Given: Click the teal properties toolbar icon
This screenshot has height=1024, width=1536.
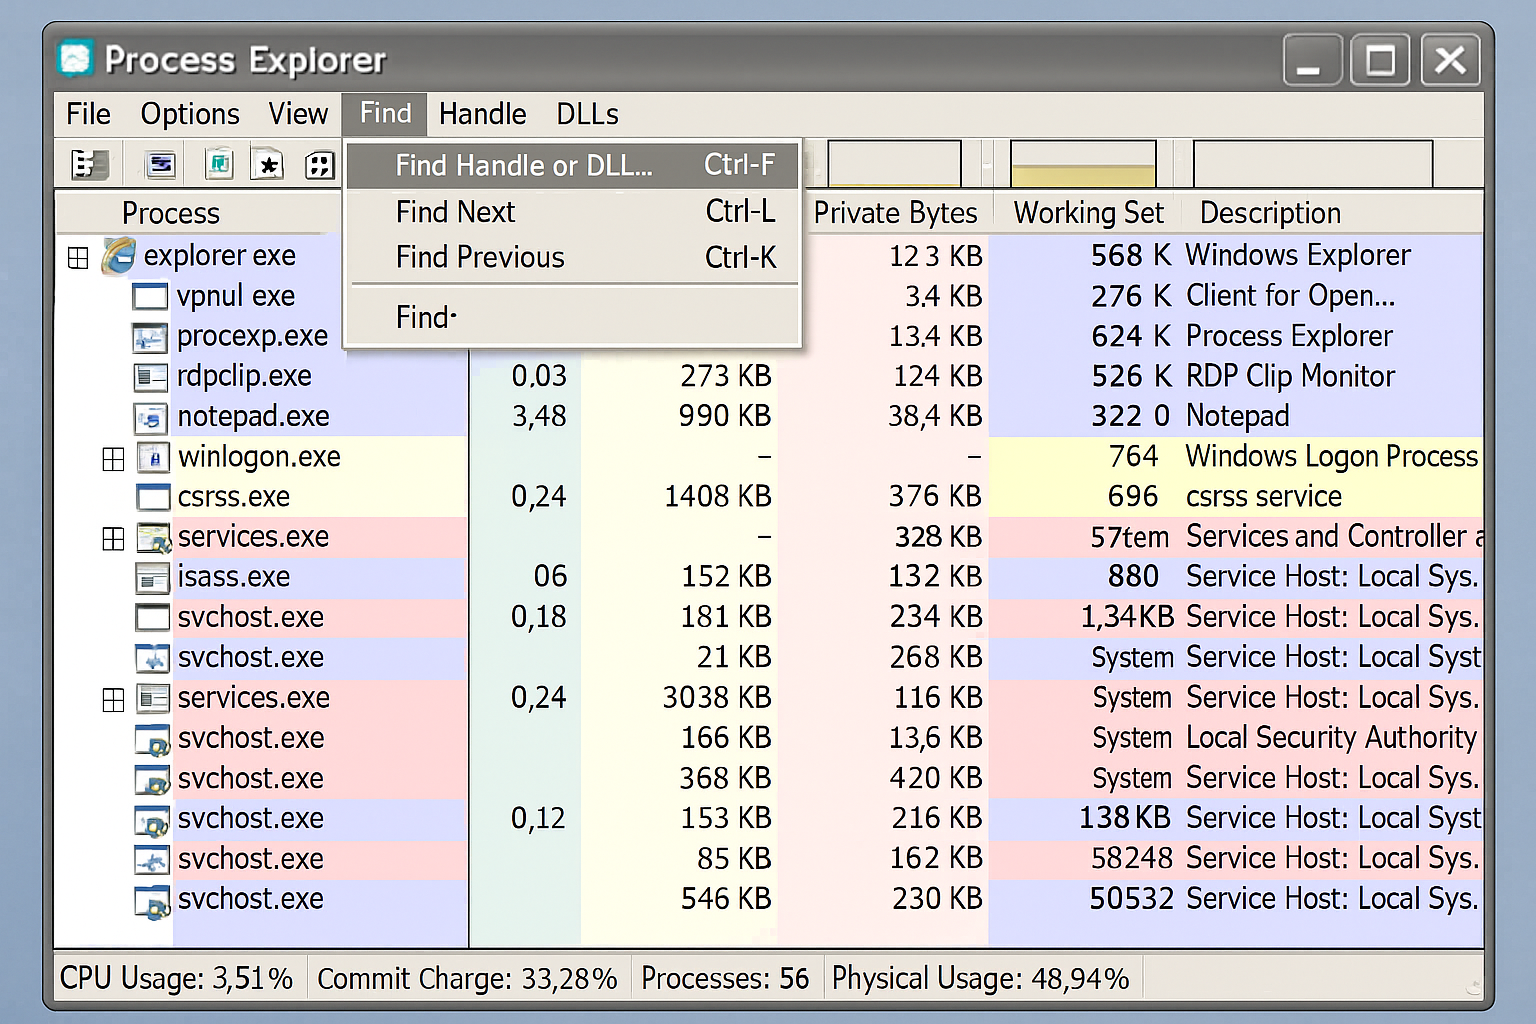Looking at the screenshot, I should point(219,164).
